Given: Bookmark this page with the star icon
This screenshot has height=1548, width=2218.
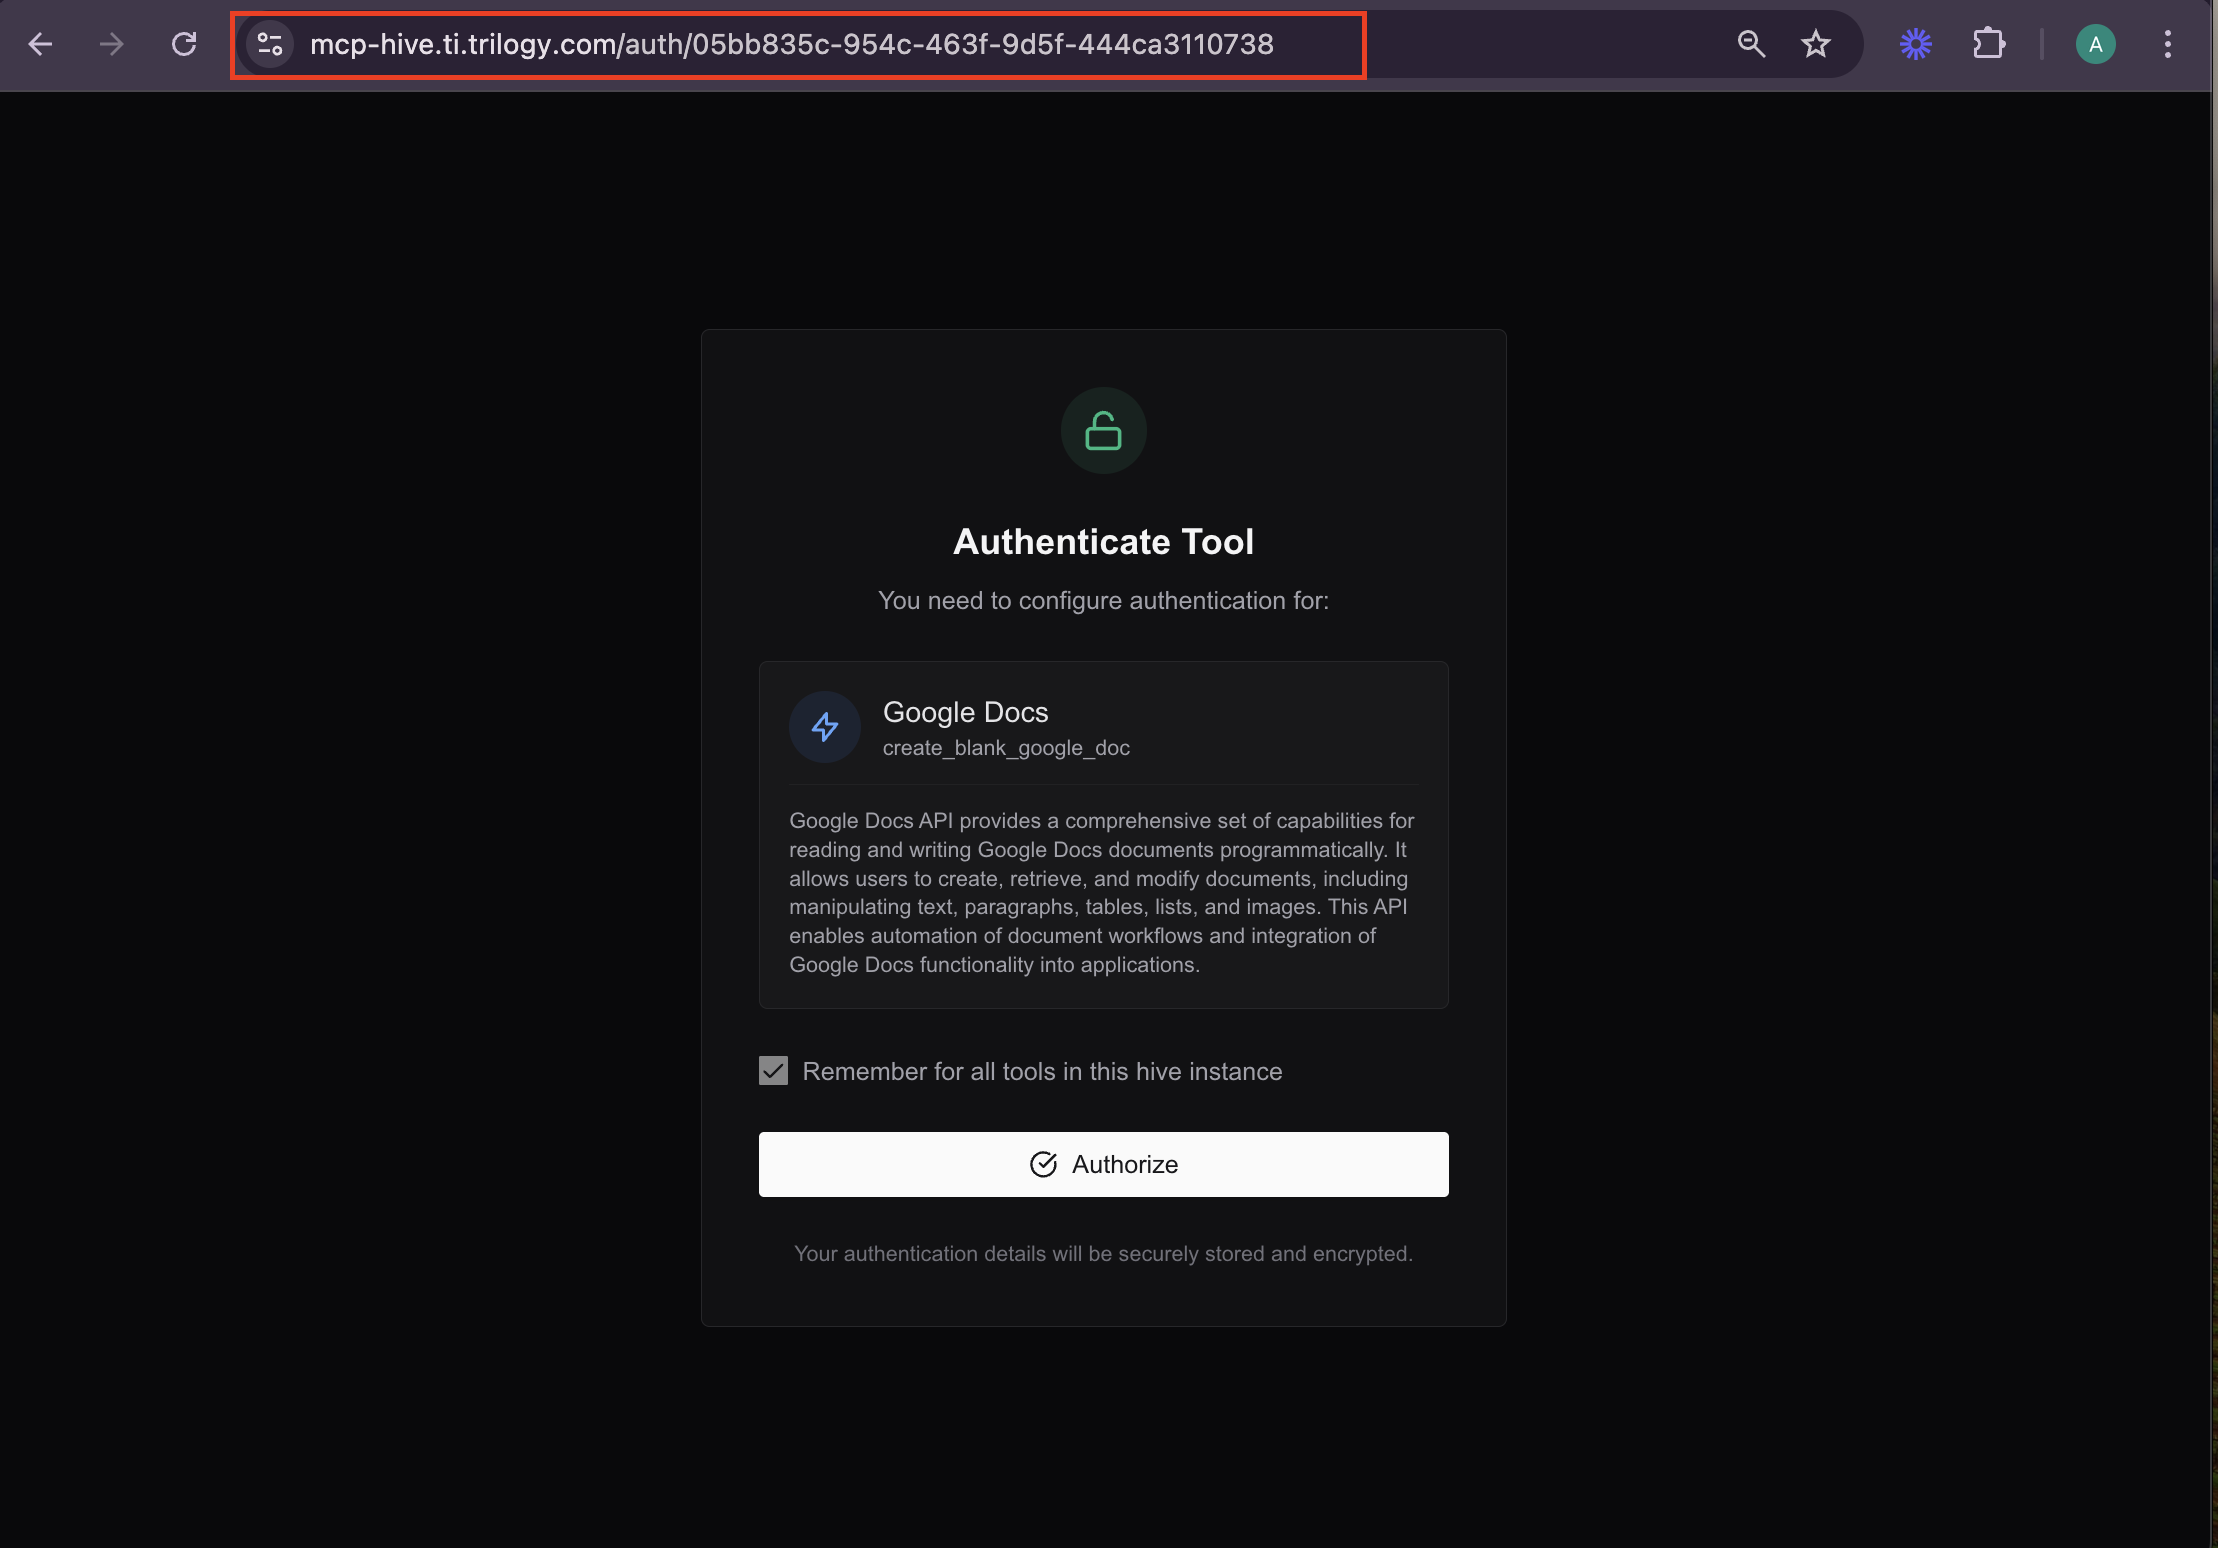Looking at the screenshot, I should coord(1816,44).
